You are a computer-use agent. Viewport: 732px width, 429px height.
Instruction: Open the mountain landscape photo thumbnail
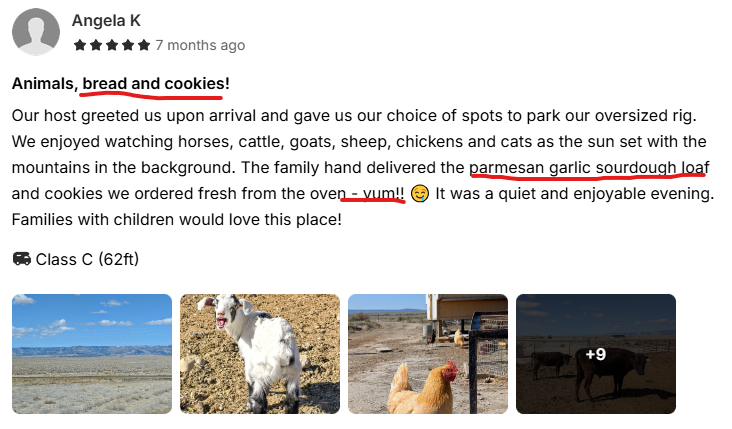click(x=92, y=353)
